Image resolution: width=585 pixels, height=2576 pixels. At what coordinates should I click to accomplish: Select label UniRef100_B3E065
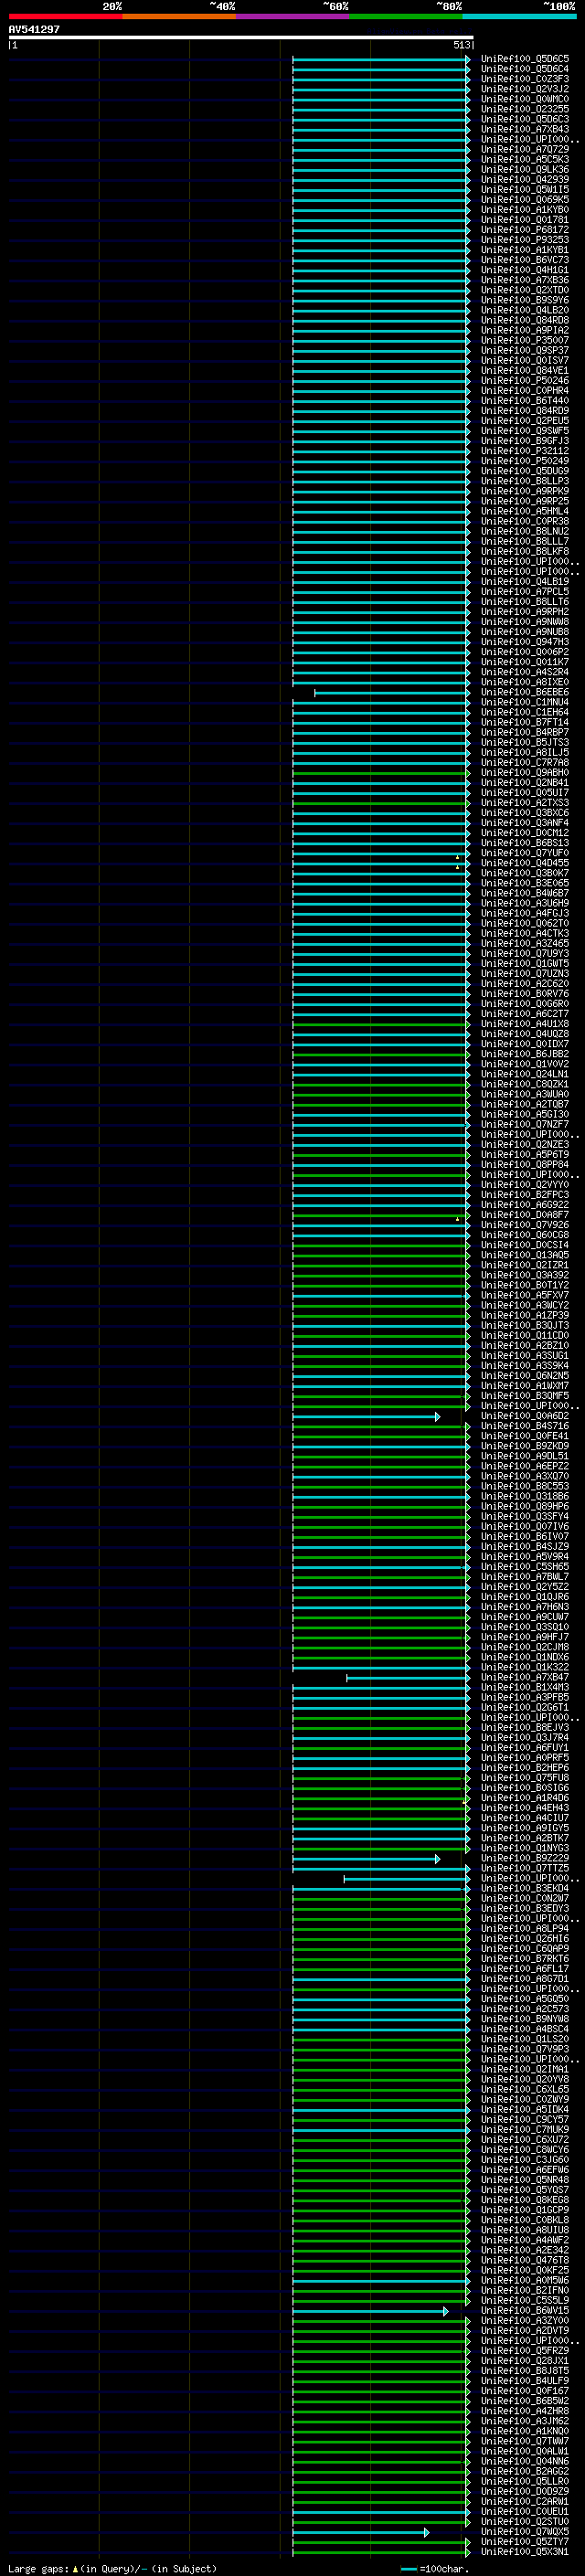click(524, 883)
